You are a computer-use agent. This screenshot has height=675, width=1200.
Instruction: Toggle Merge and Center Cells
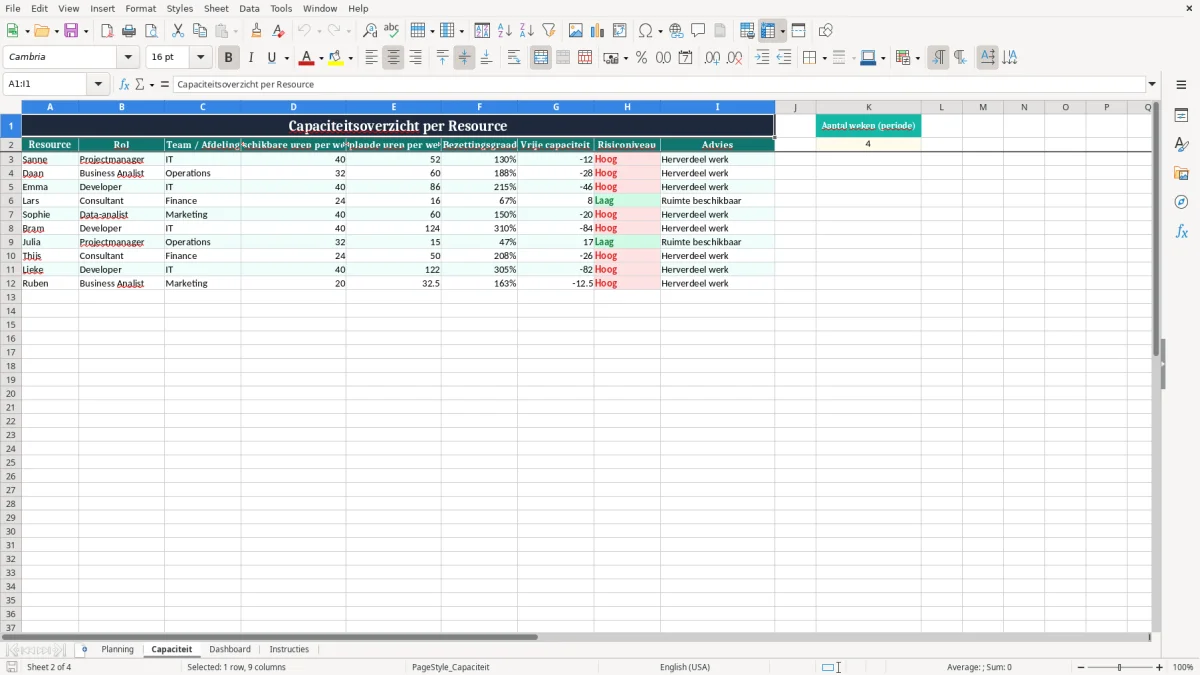click(541, 58)
